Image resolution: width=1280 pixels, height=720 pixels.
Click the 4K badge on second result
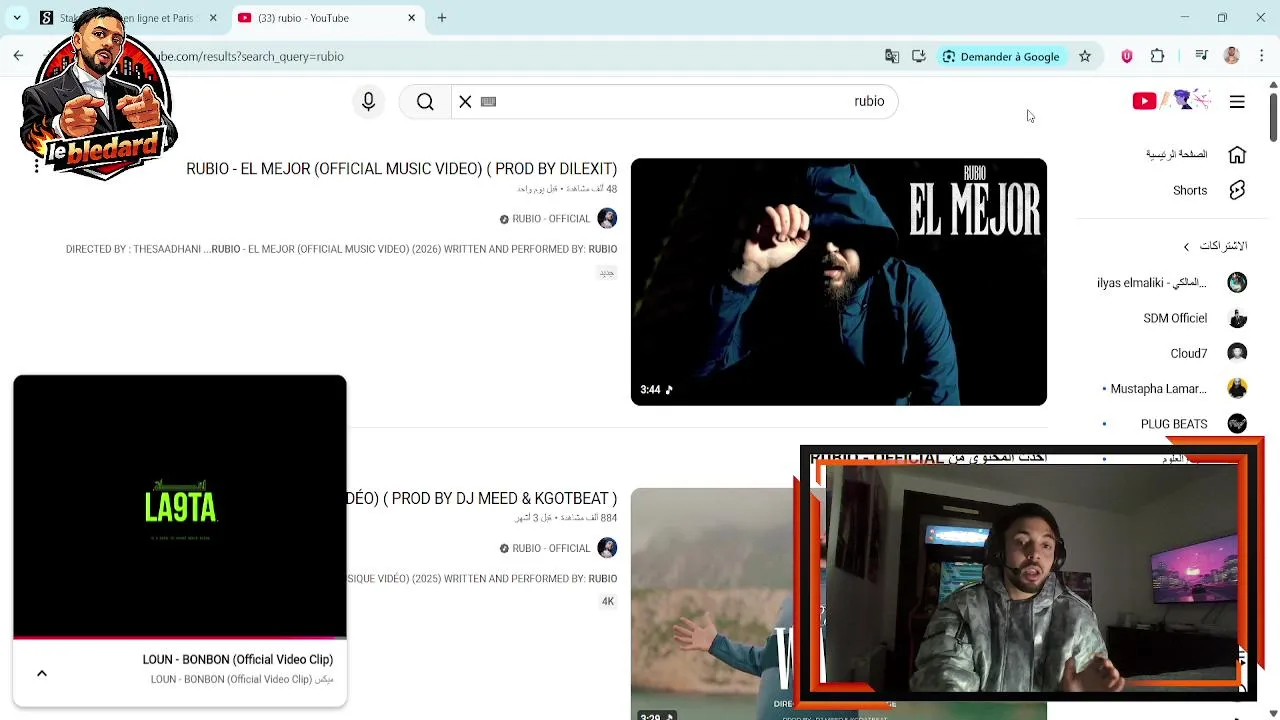click(607, 602)
